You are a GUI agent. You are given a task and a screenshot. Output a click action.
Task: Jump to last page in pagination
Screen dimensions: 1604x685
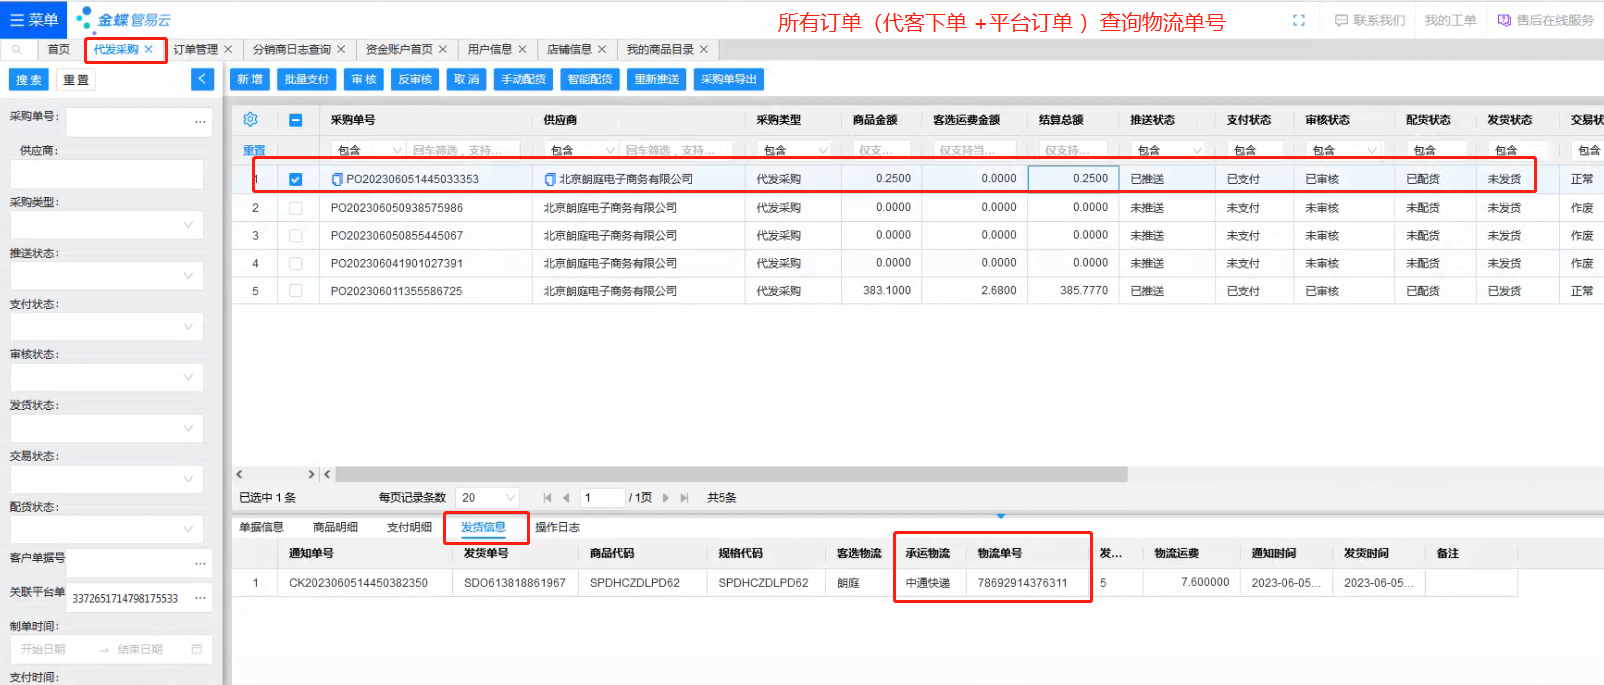click(685, 498)
